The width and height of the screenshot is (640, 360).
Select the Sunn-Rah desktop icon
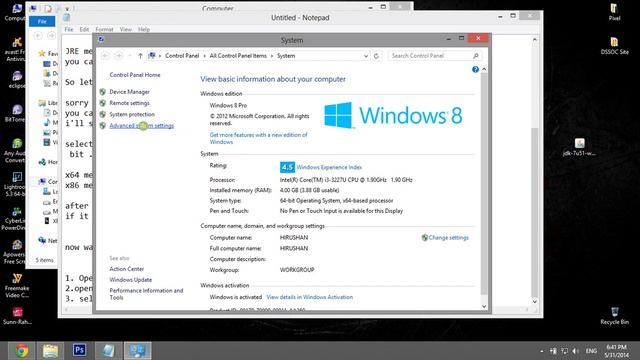pyautogui.click(x=17, y=316)
